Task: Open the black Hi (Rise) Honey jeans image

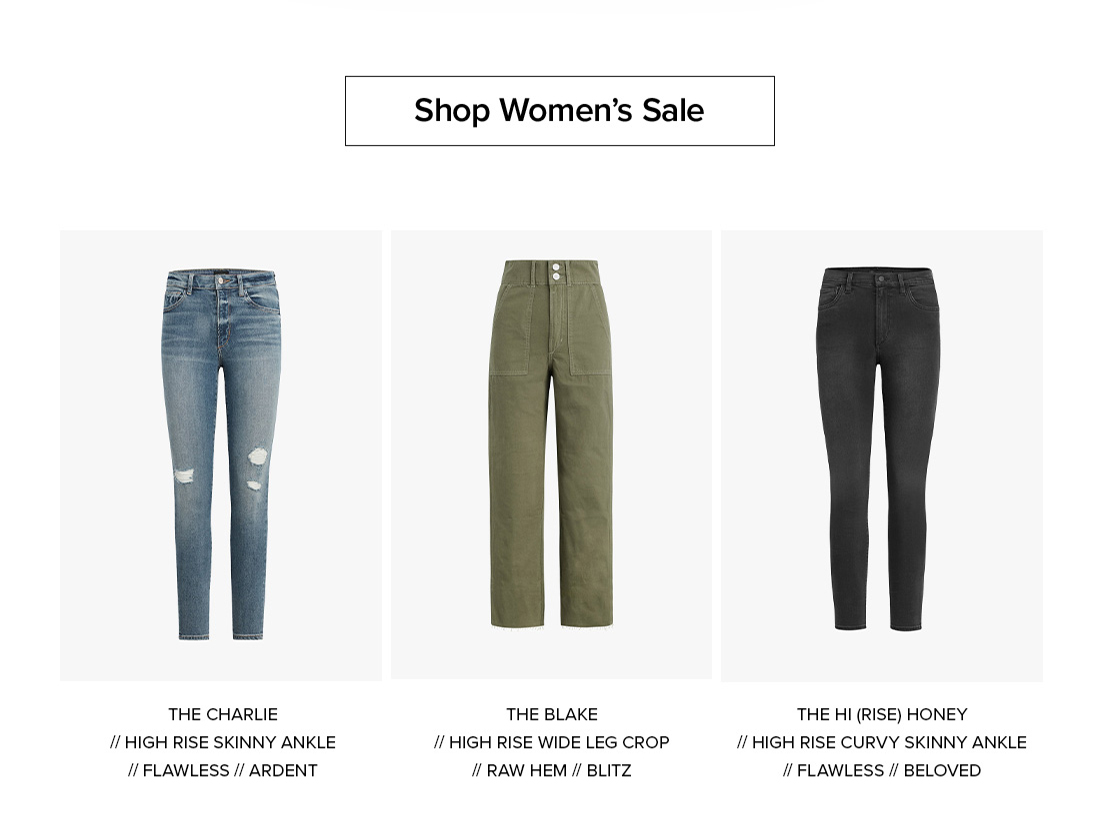Action: [x=882, y=455]
